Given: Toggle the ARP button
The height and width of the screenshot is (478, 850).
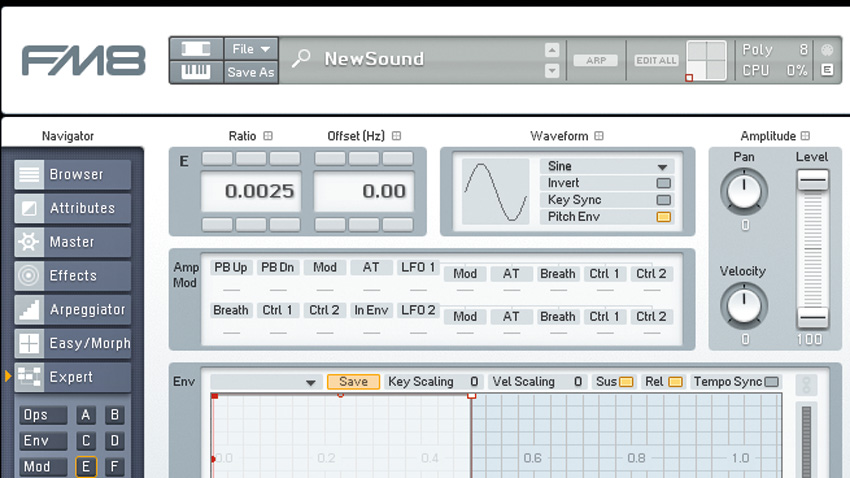Looking at the screenshot, I should 596,60.
